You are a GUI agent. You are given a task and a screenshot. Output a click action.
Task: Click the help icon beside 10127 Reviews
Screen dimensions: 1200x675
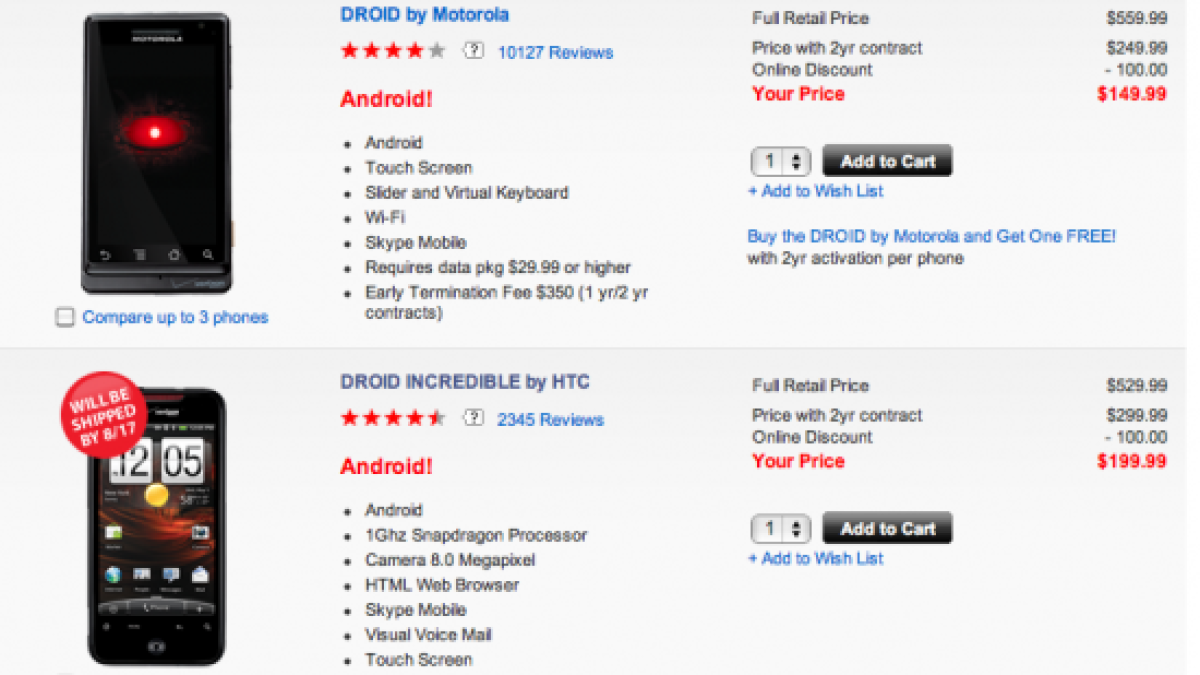pyautogui.click(x=473, y=52)
